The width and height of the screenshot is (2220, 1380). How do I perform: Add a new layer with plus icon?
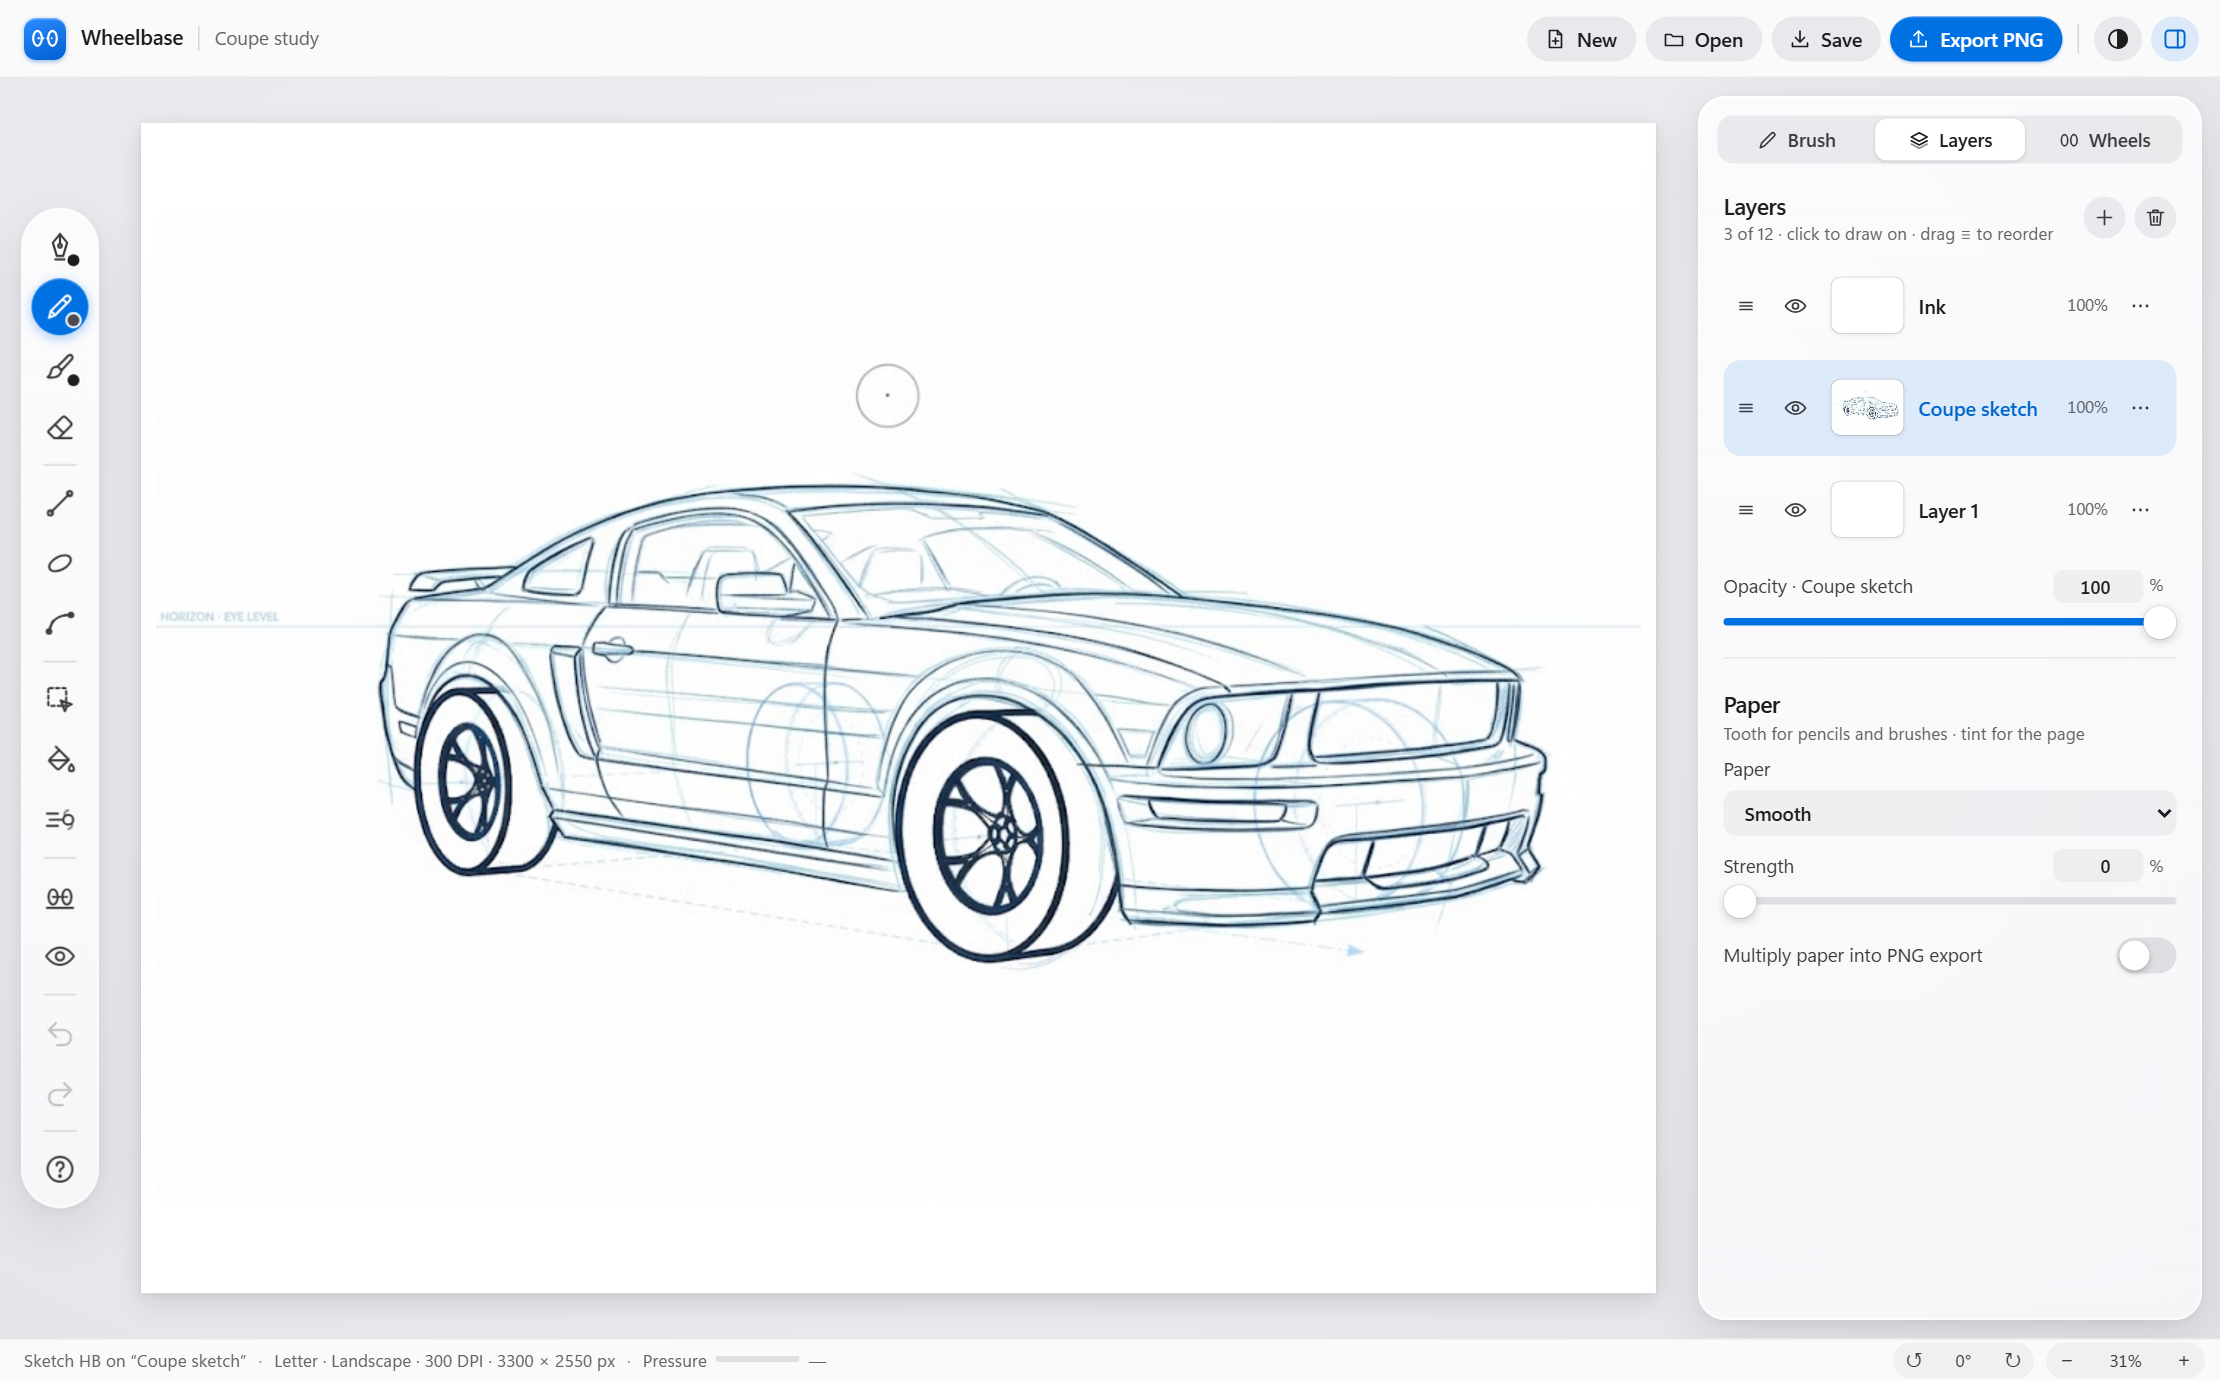click(2104, 218)
